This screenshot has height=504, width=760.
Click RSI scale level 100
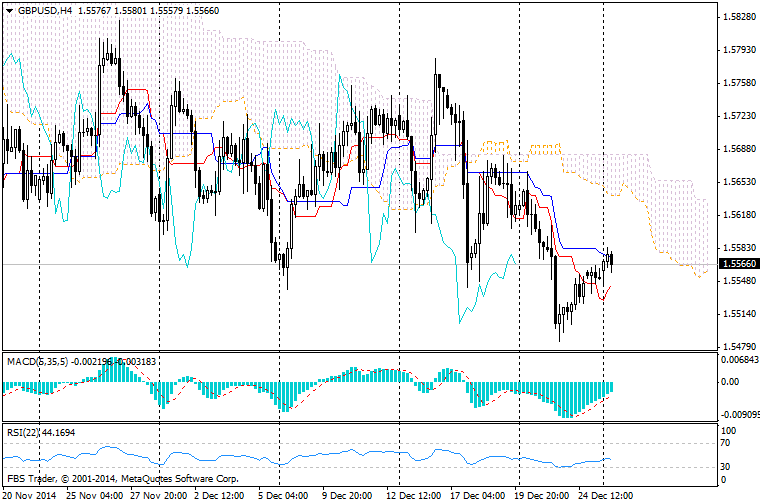click(728, 431)
